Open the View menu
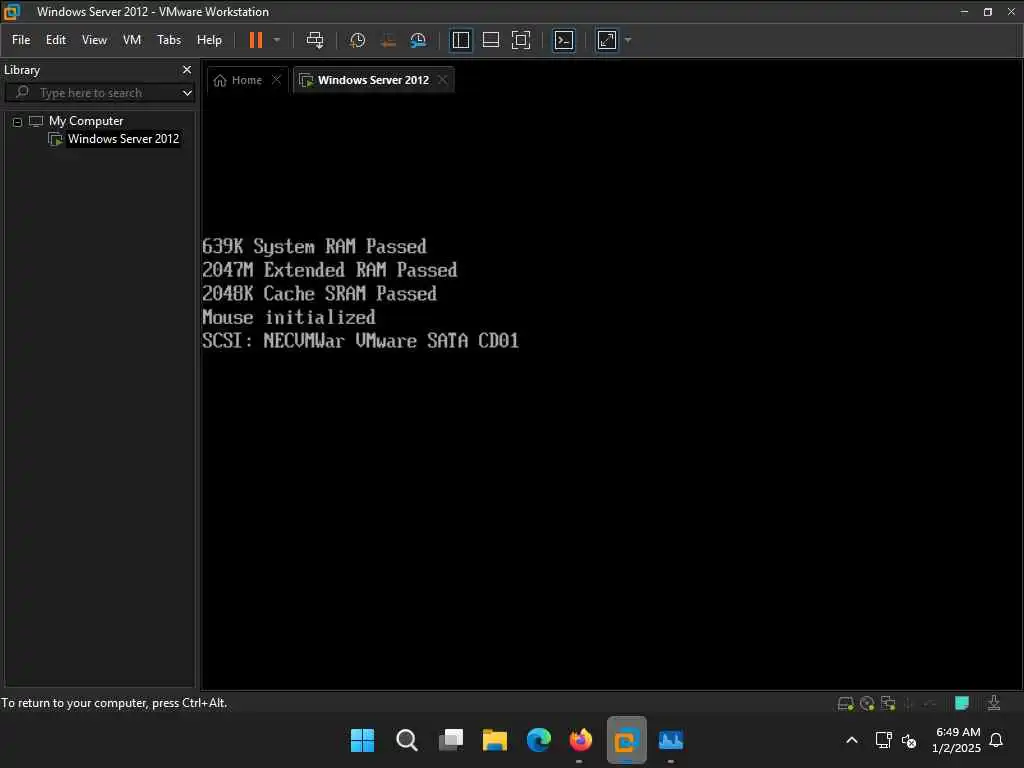The image size is (1024, 768). point(94,40)
